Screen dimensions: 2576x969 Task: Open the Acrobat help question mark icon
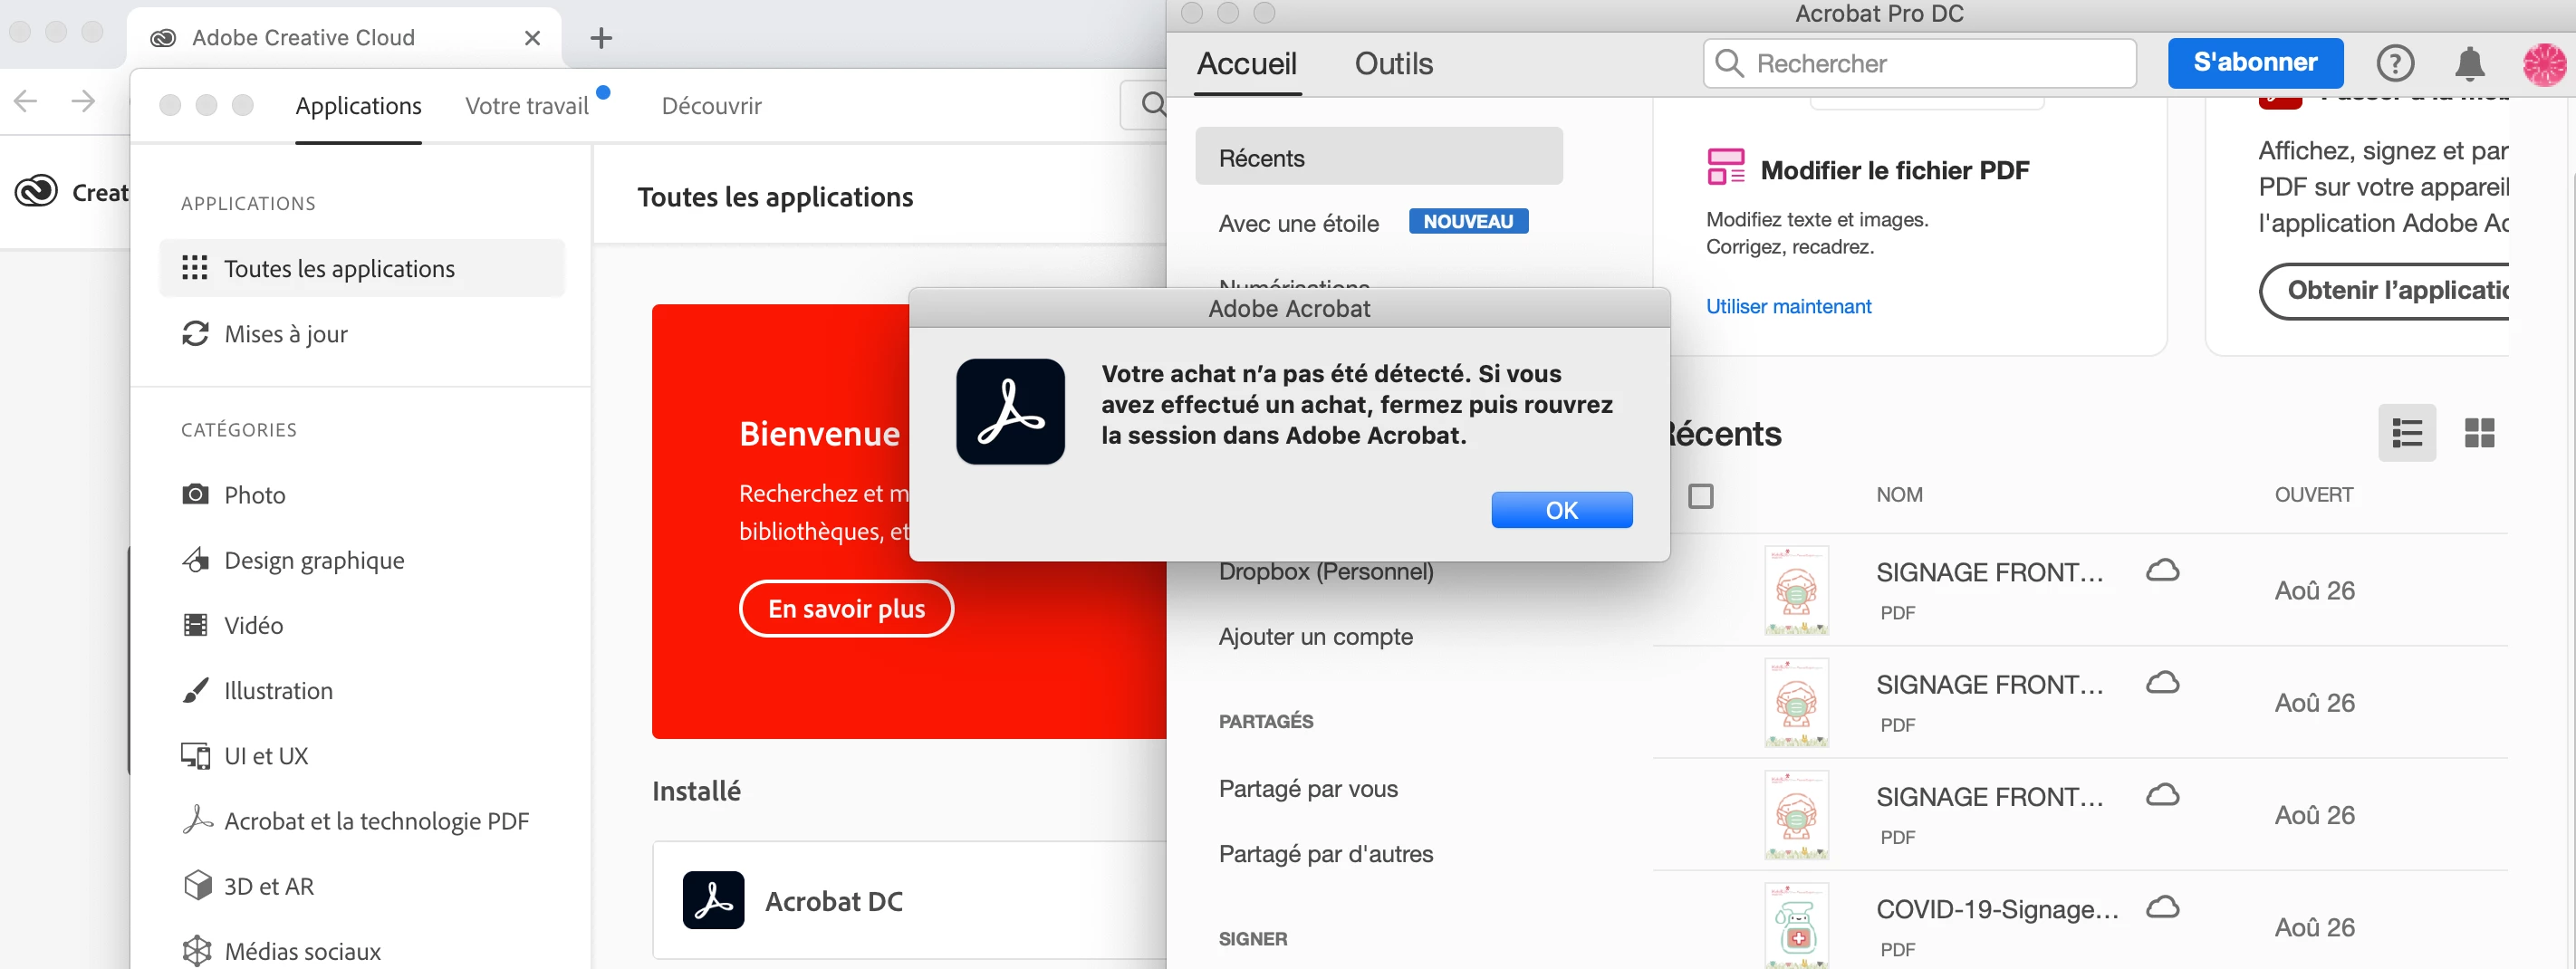click(2394, 63)
